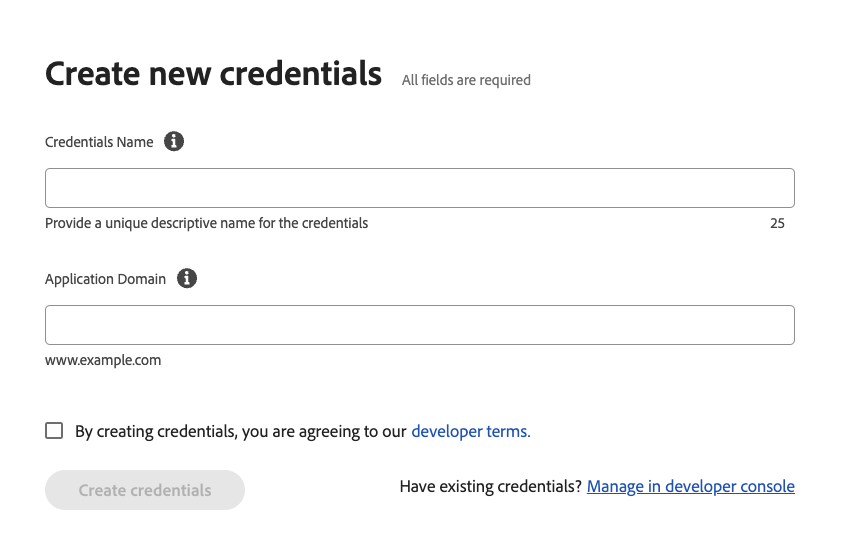Click the Credentials Name field label
The image size is (857, 557).
click(99, 142)
